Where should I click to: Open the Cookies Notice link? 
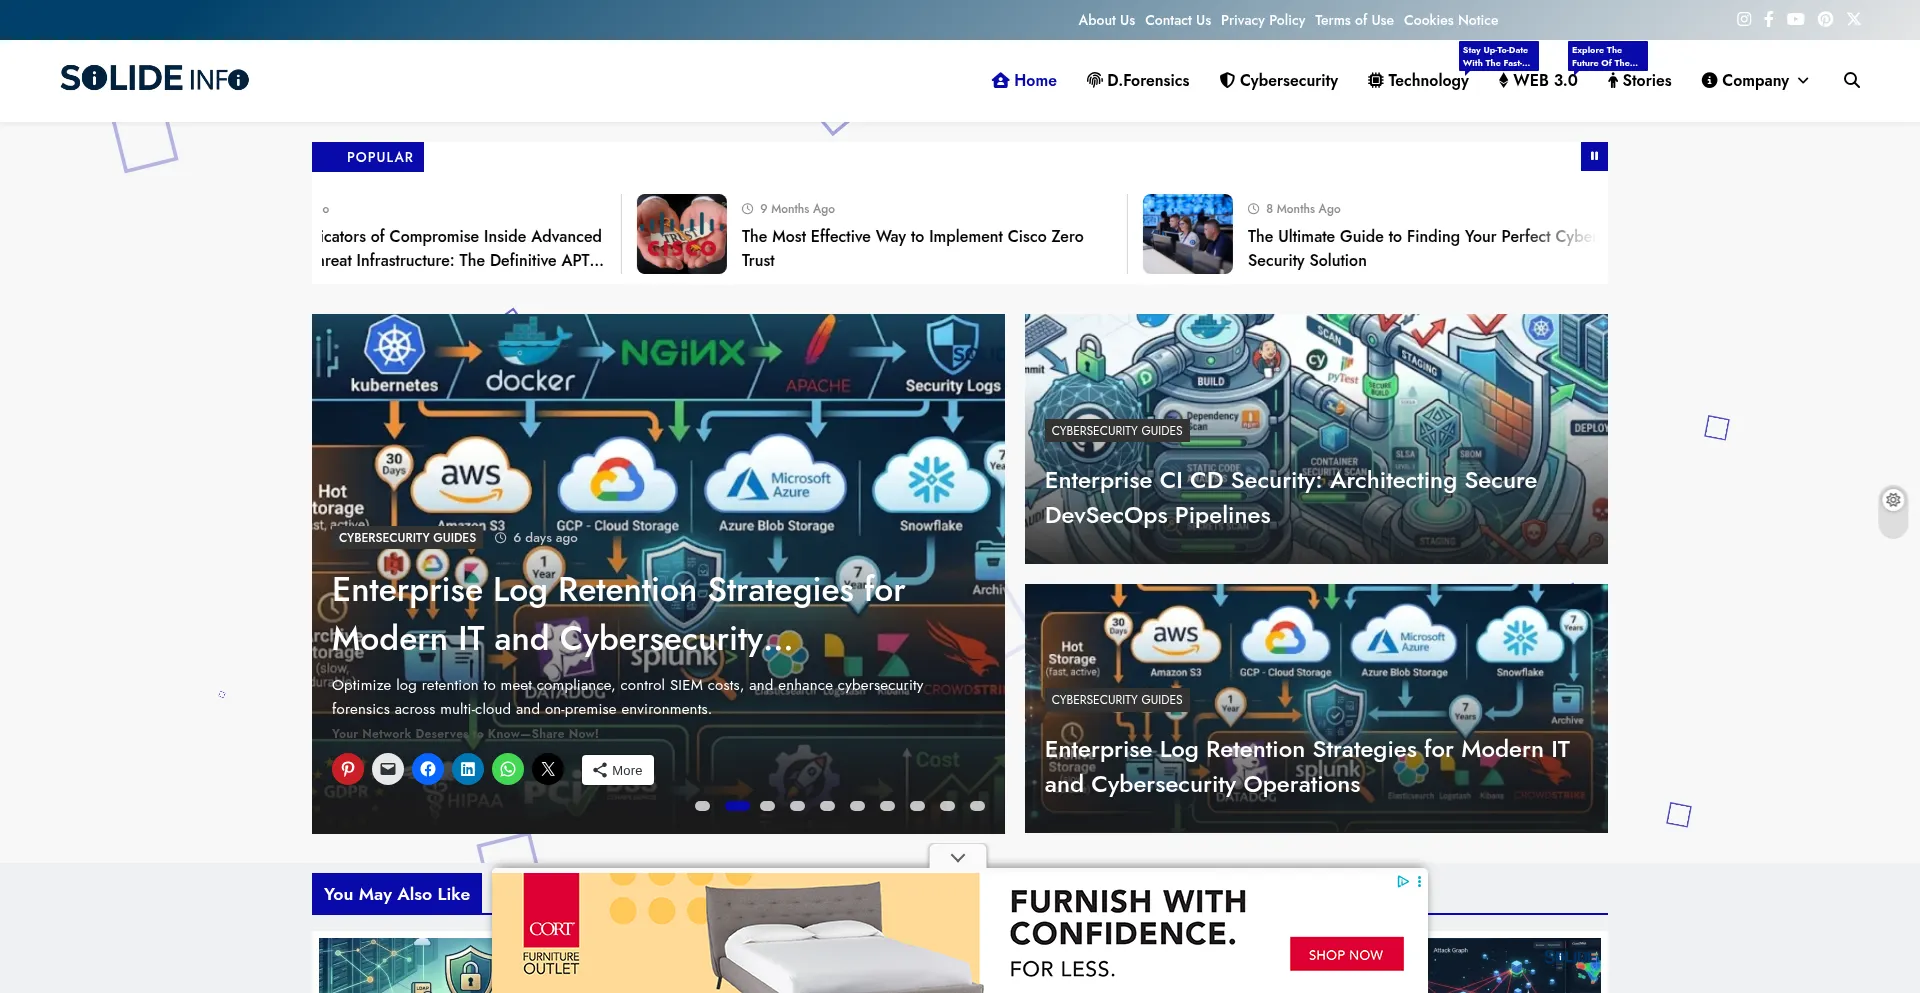(x=1451, y=20)
